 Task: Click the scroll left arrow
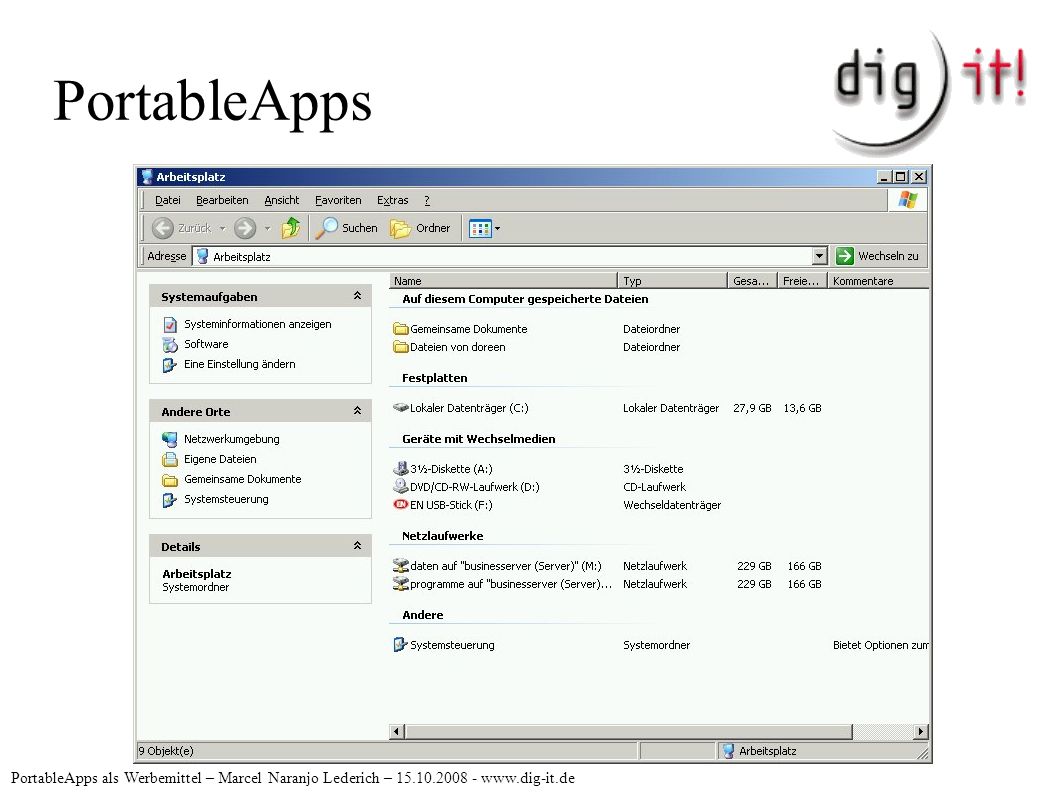point(397,732)
